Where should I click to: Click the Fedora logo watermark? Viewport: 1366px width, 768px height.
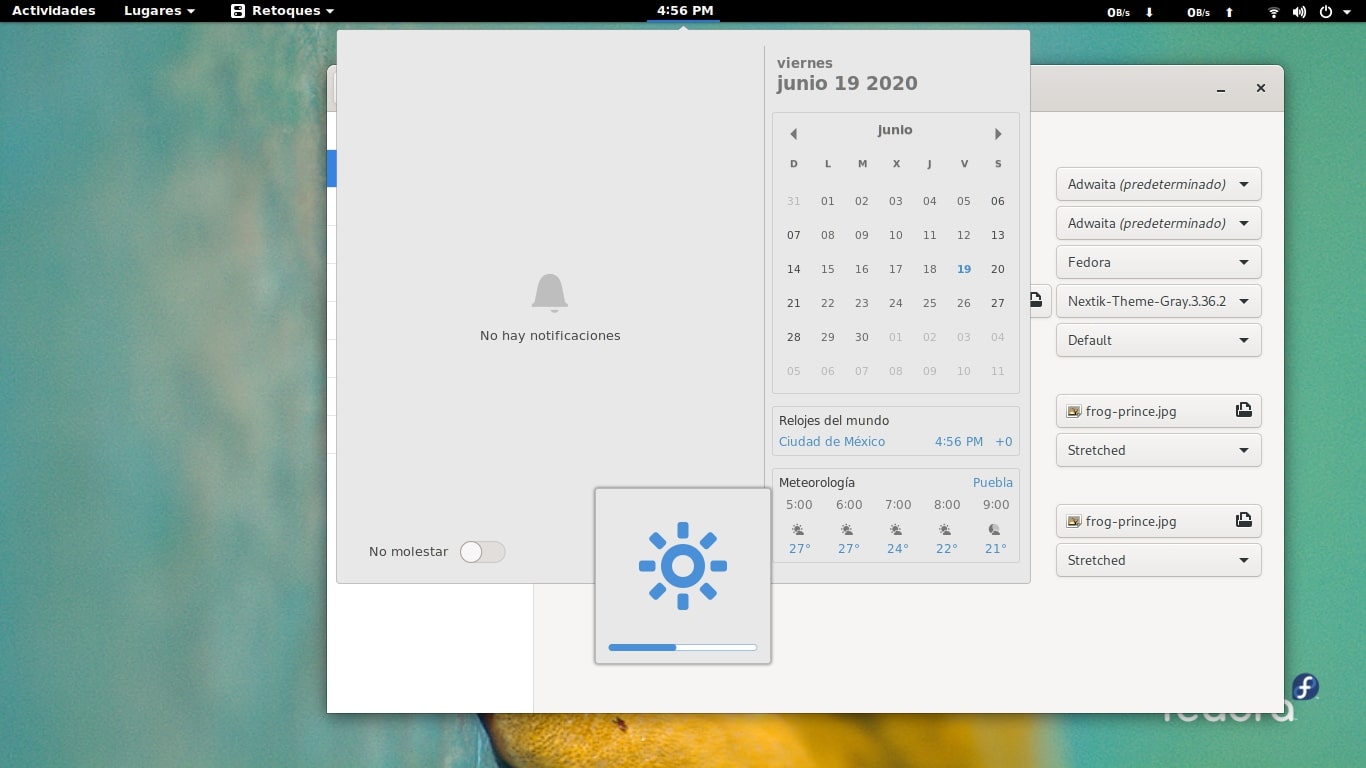point(1305,687)
